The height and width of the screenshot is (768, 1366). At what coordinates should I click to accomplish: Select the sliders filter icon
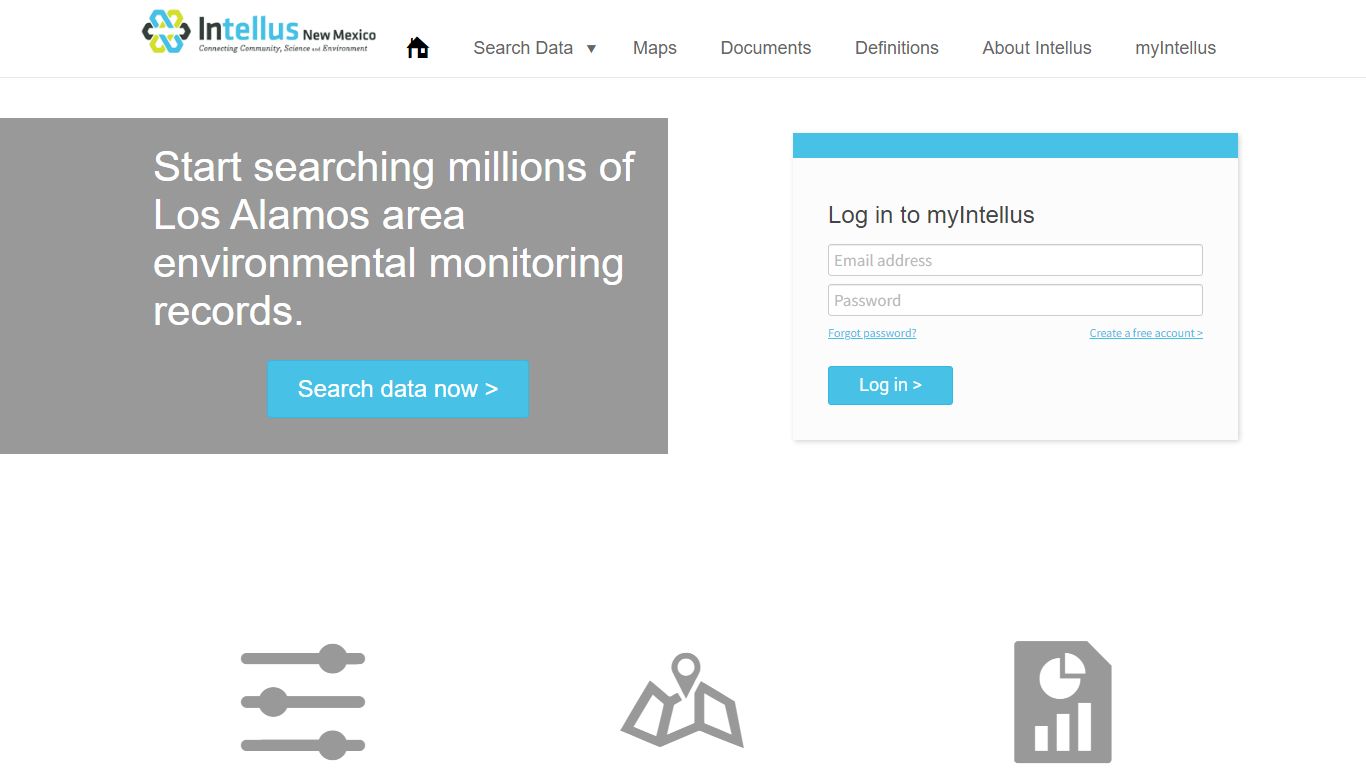[x=303, y=700]
